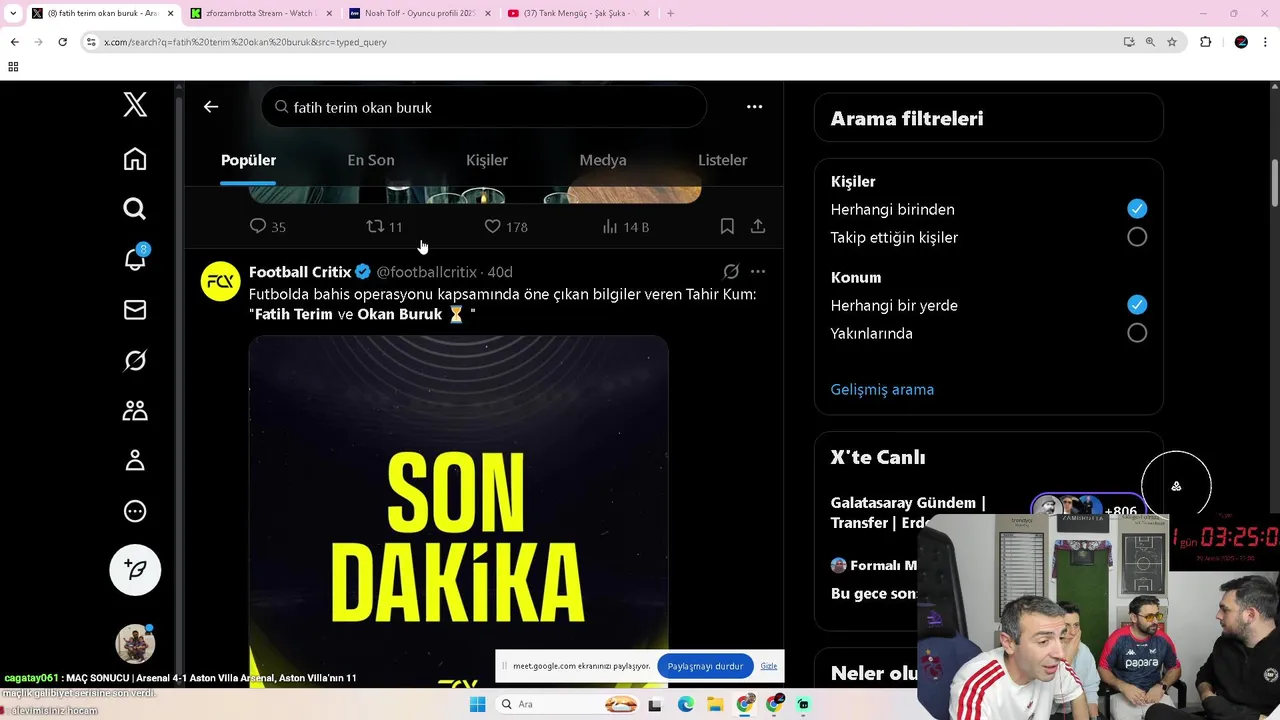Viewport: 1280px width, 720px height.
Task: Open tab search chevron dropdown
Action: [x=13, y=13]
